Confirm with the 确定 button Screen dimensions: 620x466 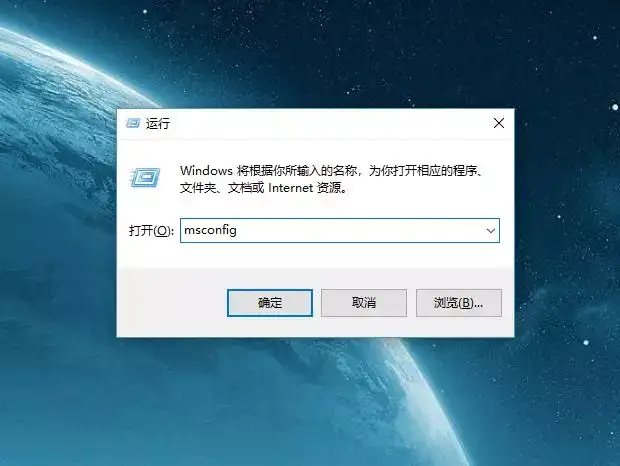click(270, 303)
